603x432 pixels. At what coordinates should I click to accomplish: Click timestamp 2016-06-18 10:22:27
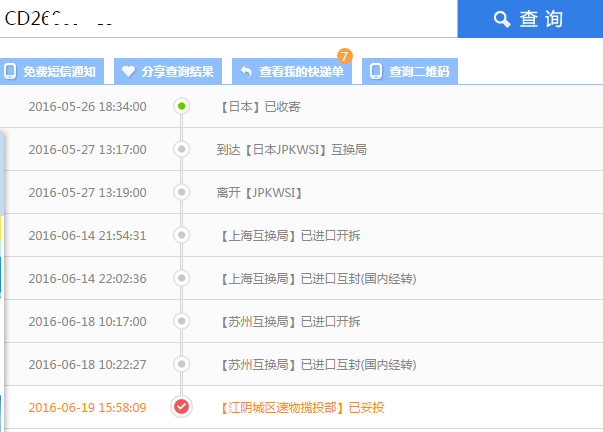pos(87,365)
